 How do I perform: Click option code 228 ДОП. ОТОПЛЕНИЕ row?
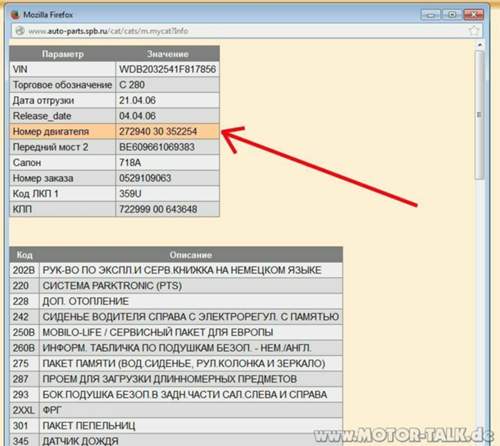pyautogui.click(x=176, y=301)
